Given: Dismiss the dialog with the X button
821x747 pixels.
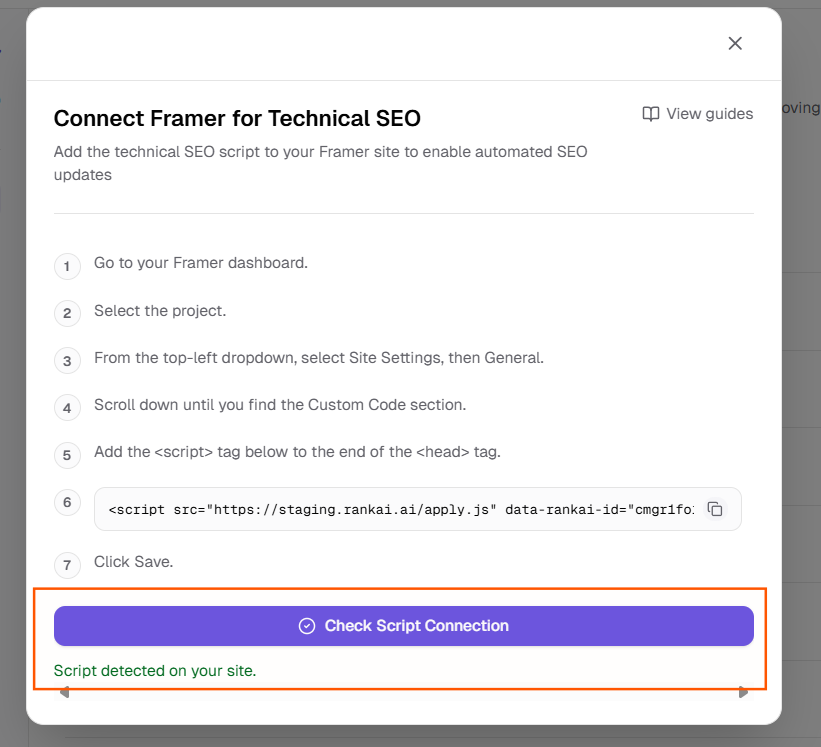Looking at the screenshot, I should pyautogui.click(x=735, y=43).
